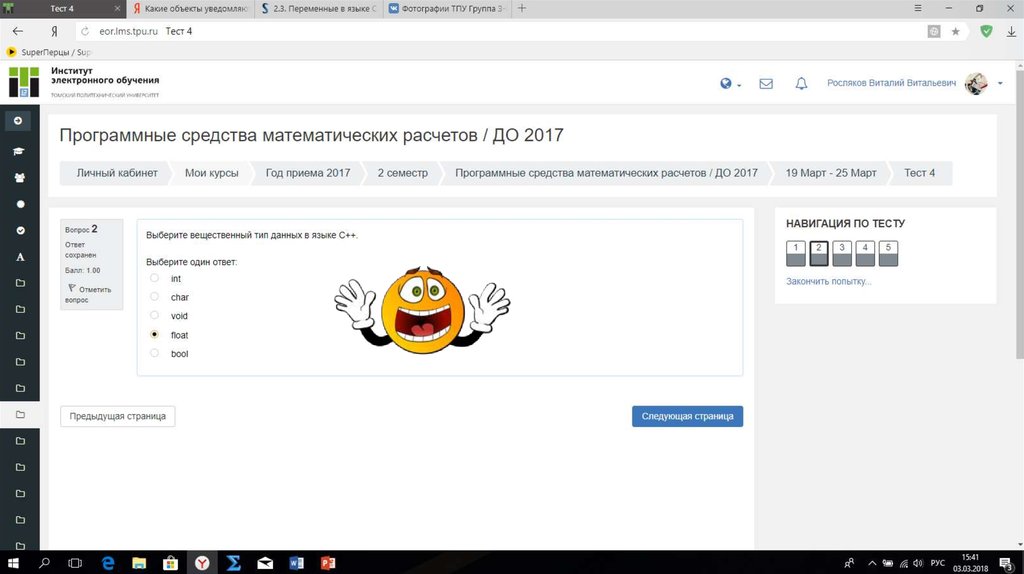The height and width of the screenshot is (574, 1024).
Task: Open the course name breadcrumb link
Action: coord(606,173)
